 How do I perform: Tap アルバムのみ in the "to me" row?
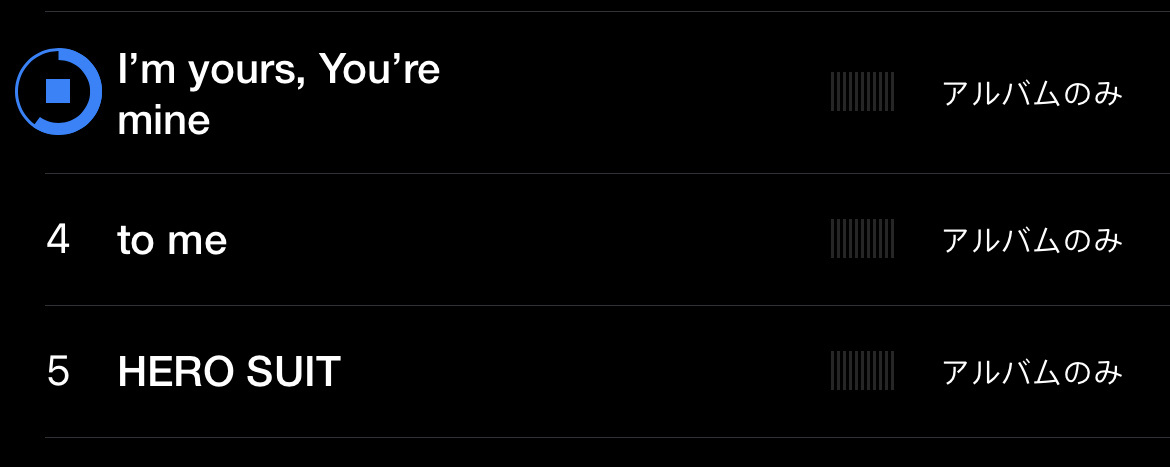[x=1032, y=241]
